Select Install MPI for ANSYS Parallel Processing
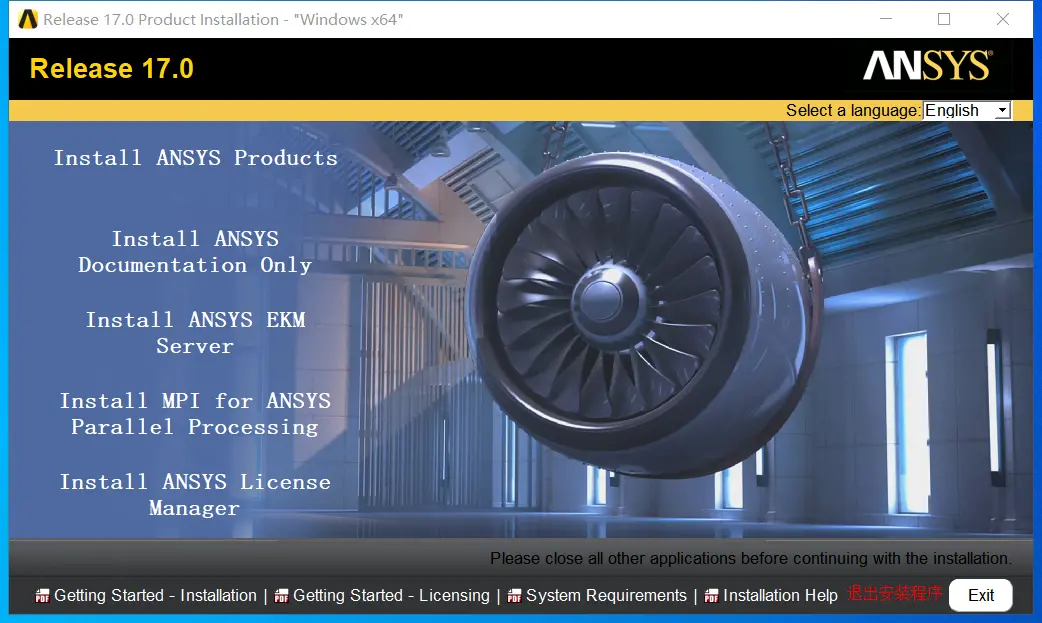 (x=195, y=414)
